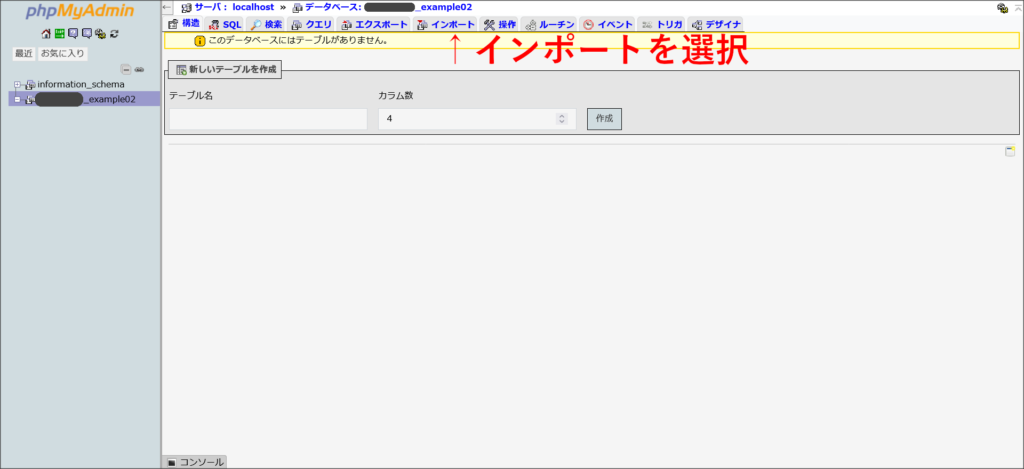Open phpMyAdmin documentation question-mark icon
This screenshot has width=1024, height=469.
click(73, 33)
